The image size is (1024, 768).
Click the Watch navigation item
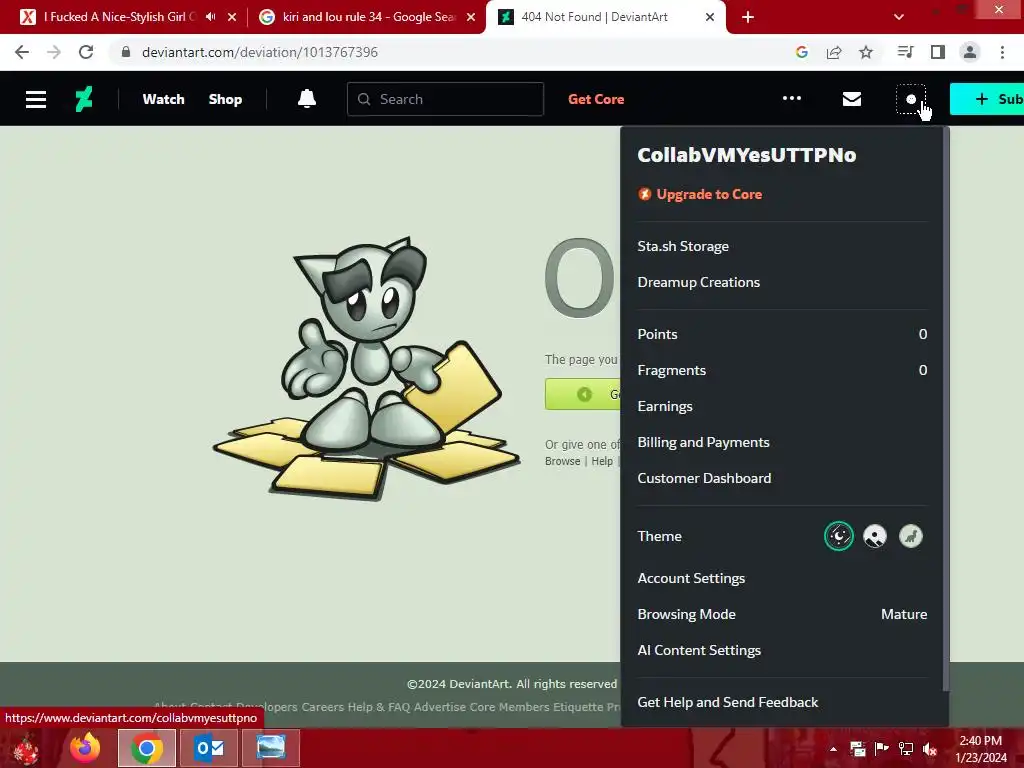click(x=163, y=99)
